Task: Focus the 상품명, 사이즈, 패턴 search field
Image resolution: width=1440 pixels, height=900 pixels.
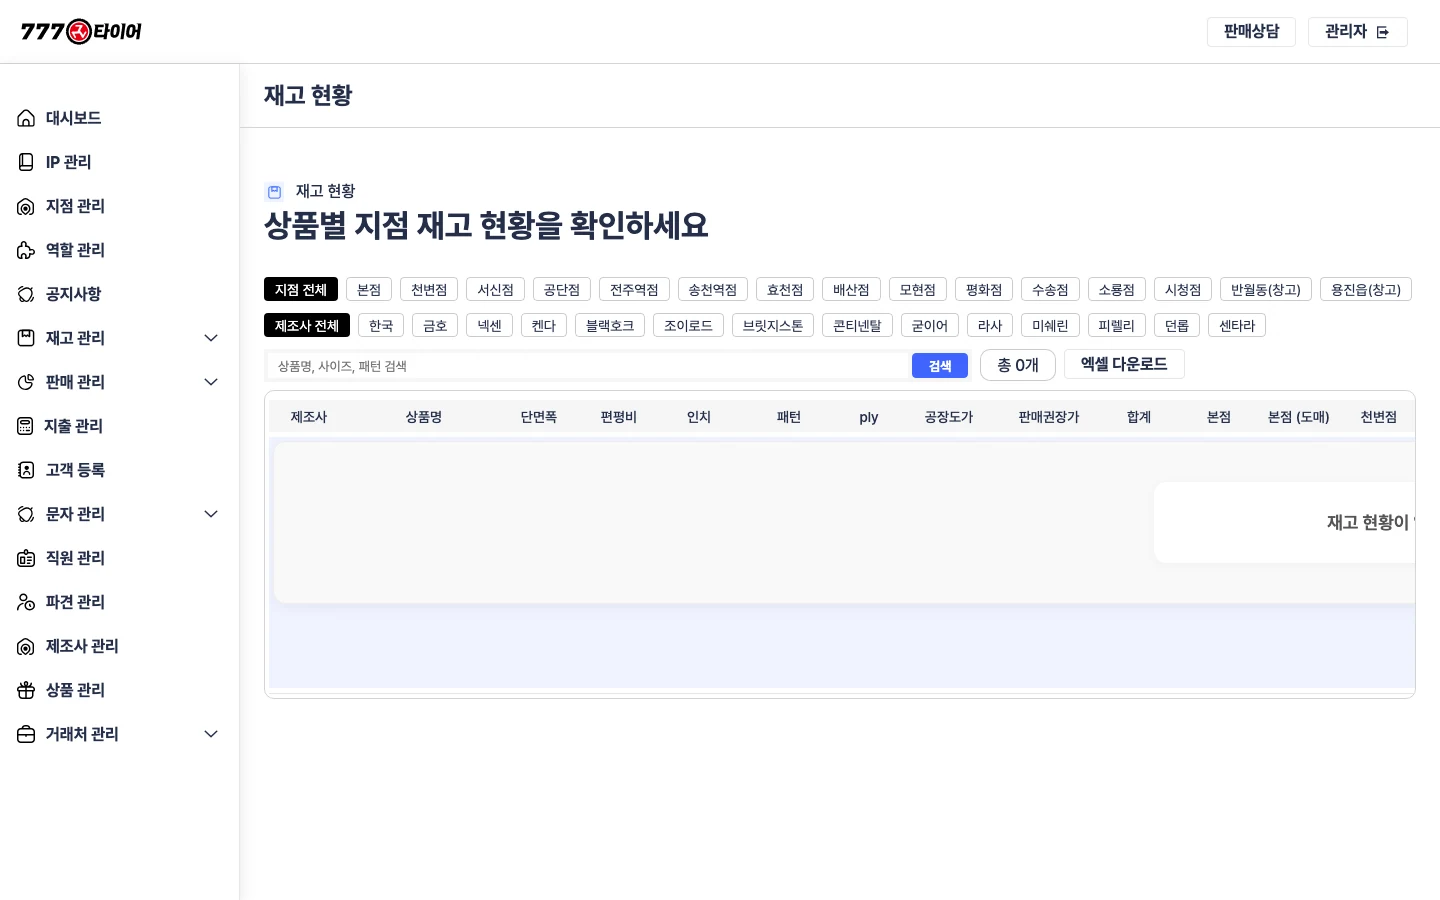Action: (588, 366)
